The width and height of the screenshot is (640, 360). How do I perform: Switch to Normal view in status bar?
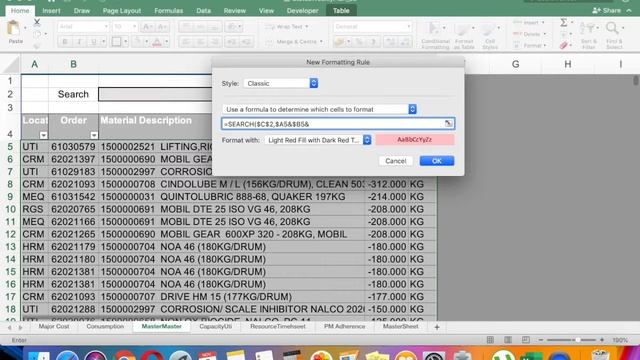[490, 340]
